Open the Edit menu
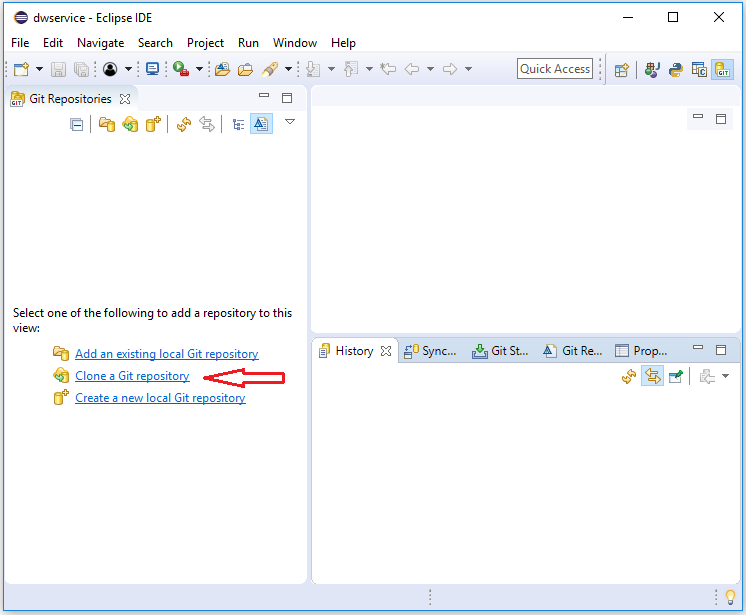The height and width of the screenshot is (615, 746). pos(53,43)
